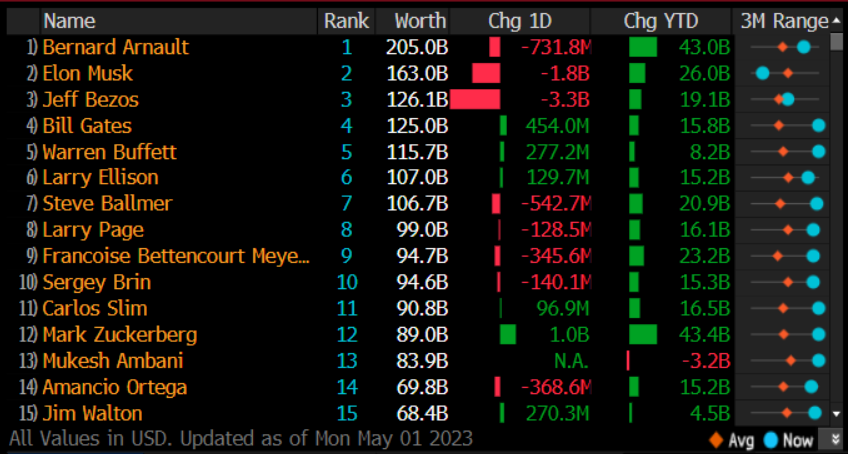Select Mukesh Ambani name
Image resolution: width=848 pixels, height=454 pixels.
(113, 360)
